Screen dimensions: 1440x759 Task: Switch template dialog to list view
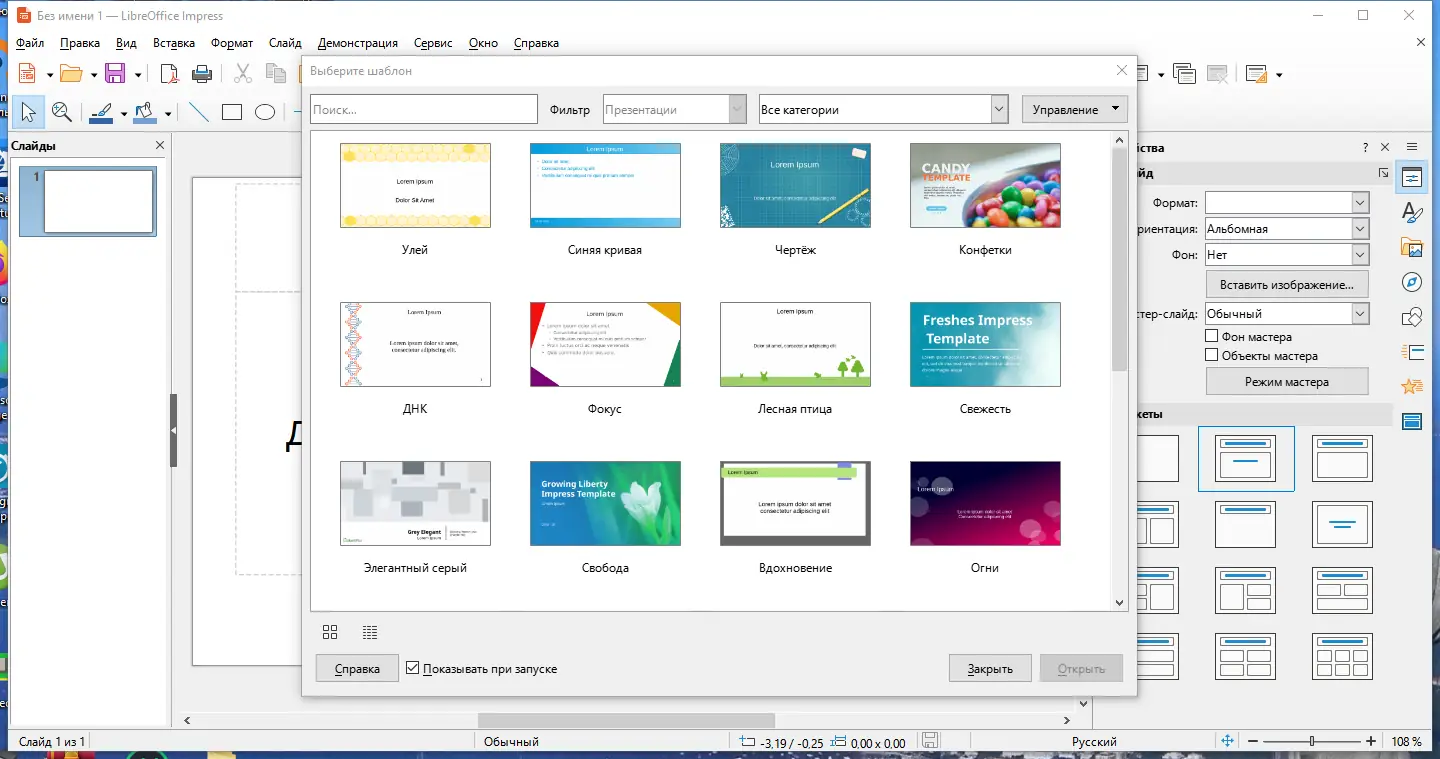point(370,632)
